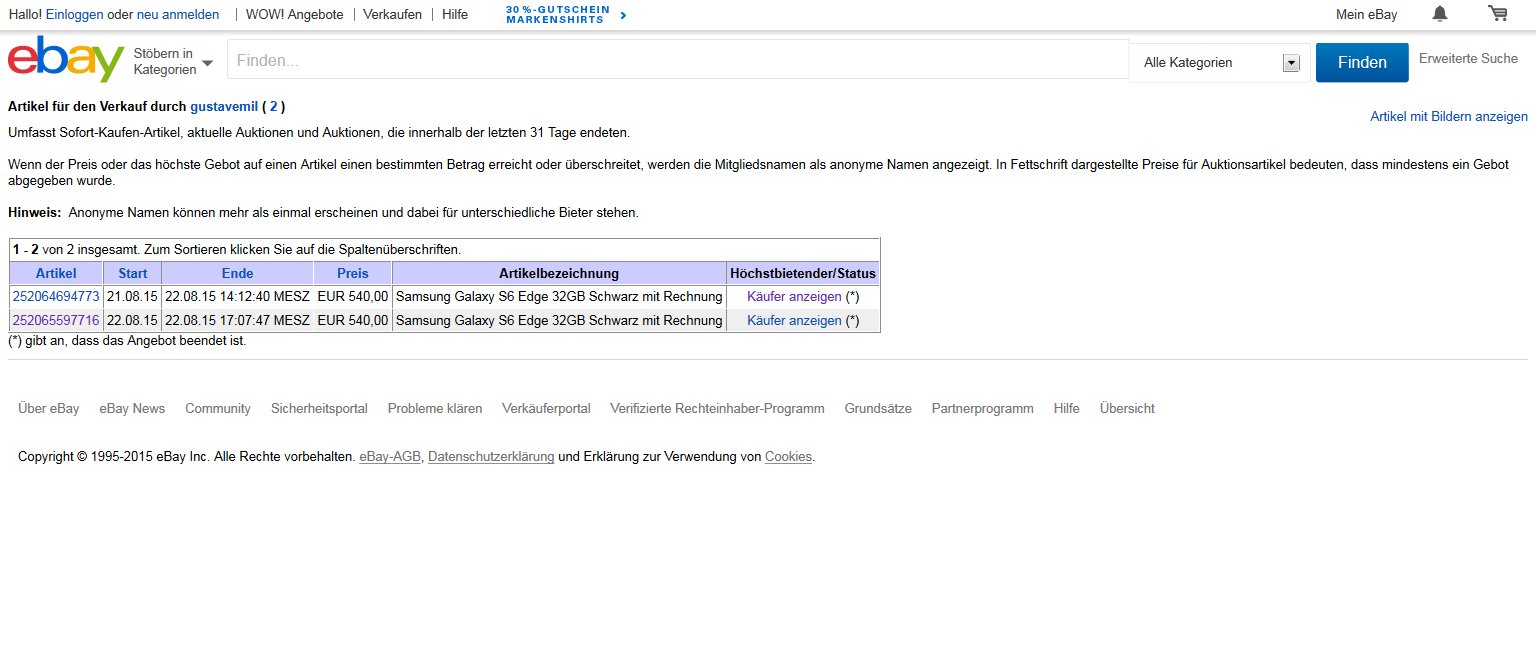Open the notifications bell icon

tap(1440, 14)
